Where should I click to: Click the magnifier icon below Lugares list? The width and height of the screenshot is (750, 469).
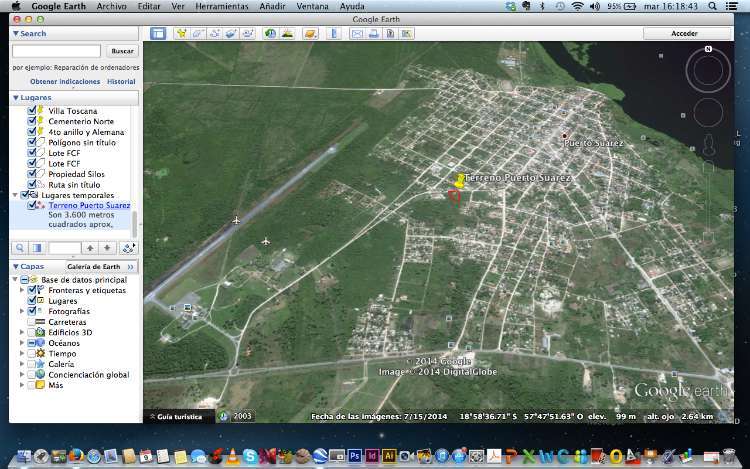click(x=20, y=247)
